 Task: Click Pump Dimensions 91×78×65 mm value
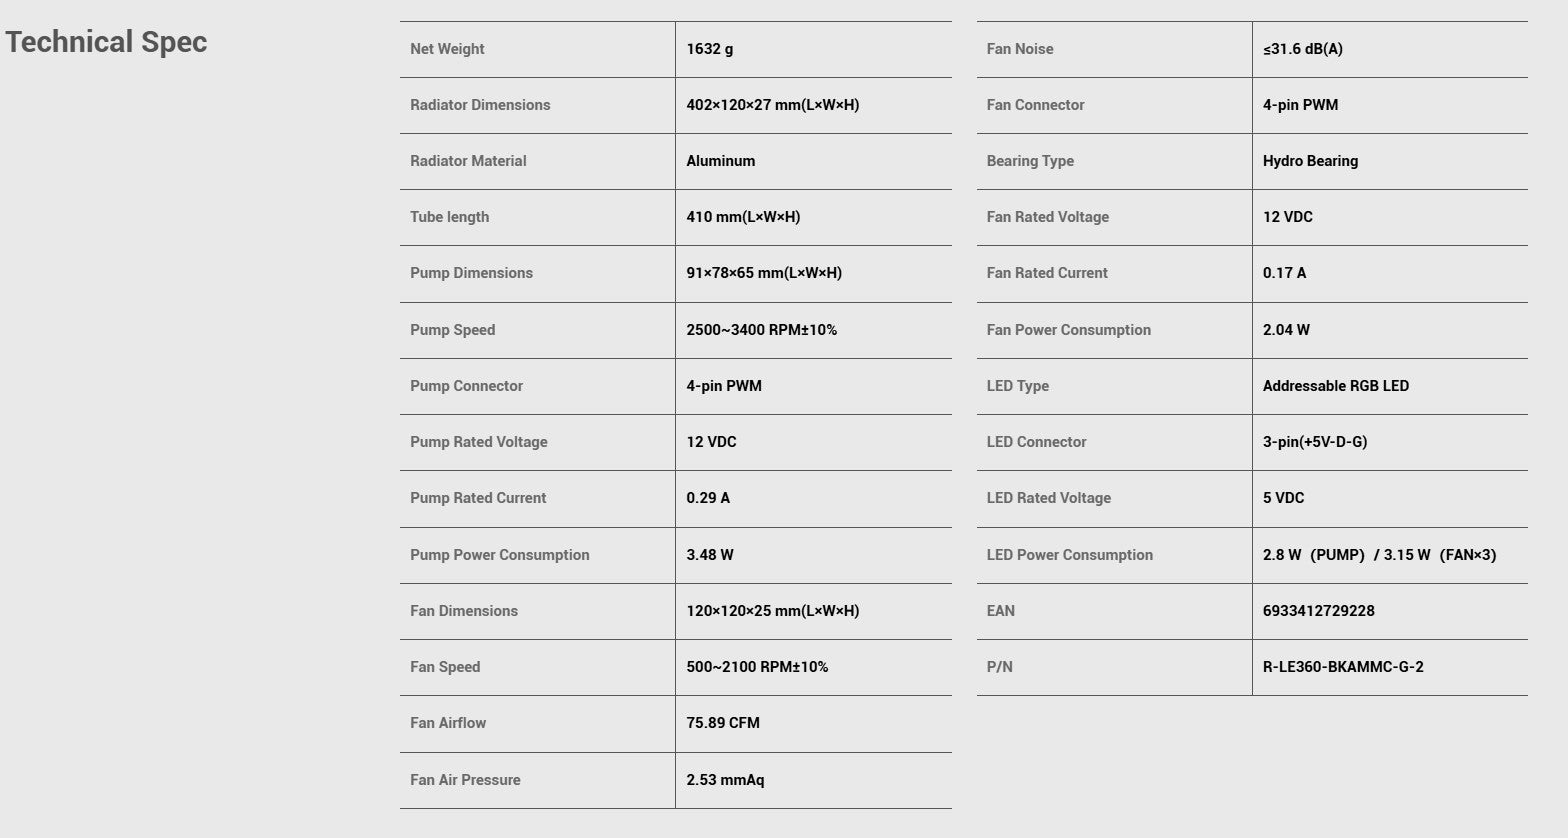tap(764, 273)
